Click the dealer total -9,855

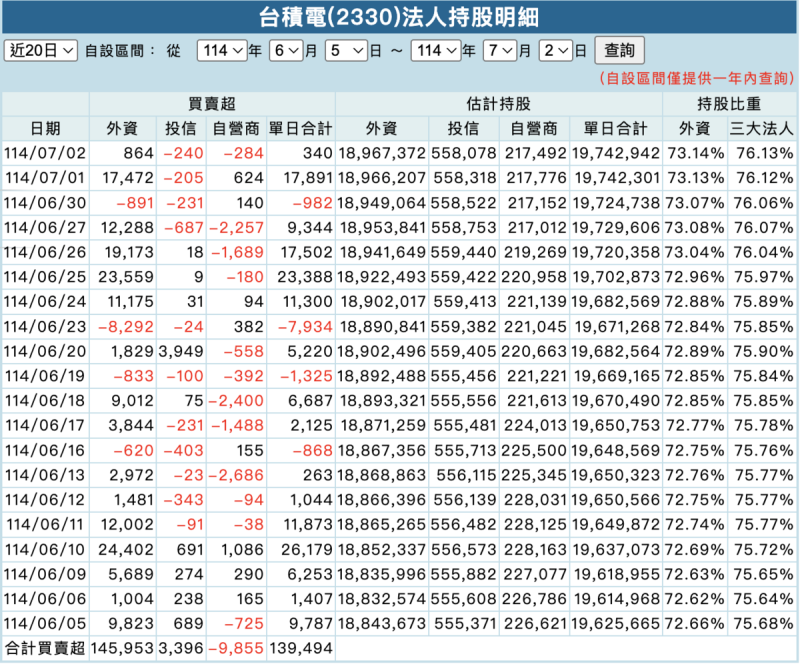236,648
